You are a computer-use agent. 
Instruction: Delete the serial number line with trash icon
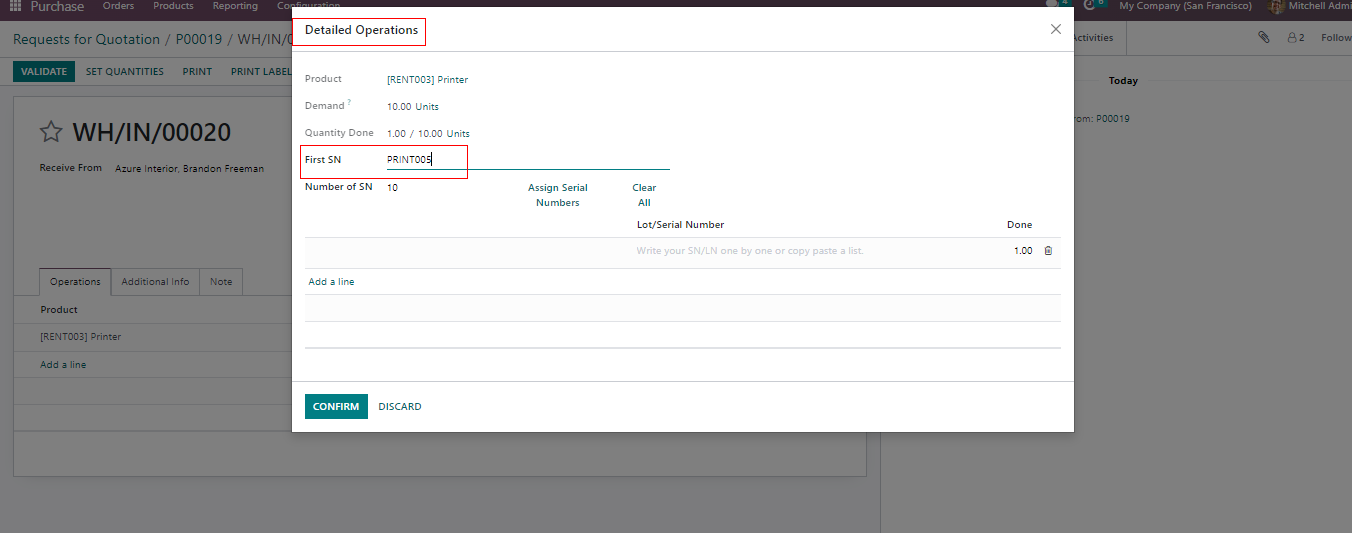[1048, 251]
